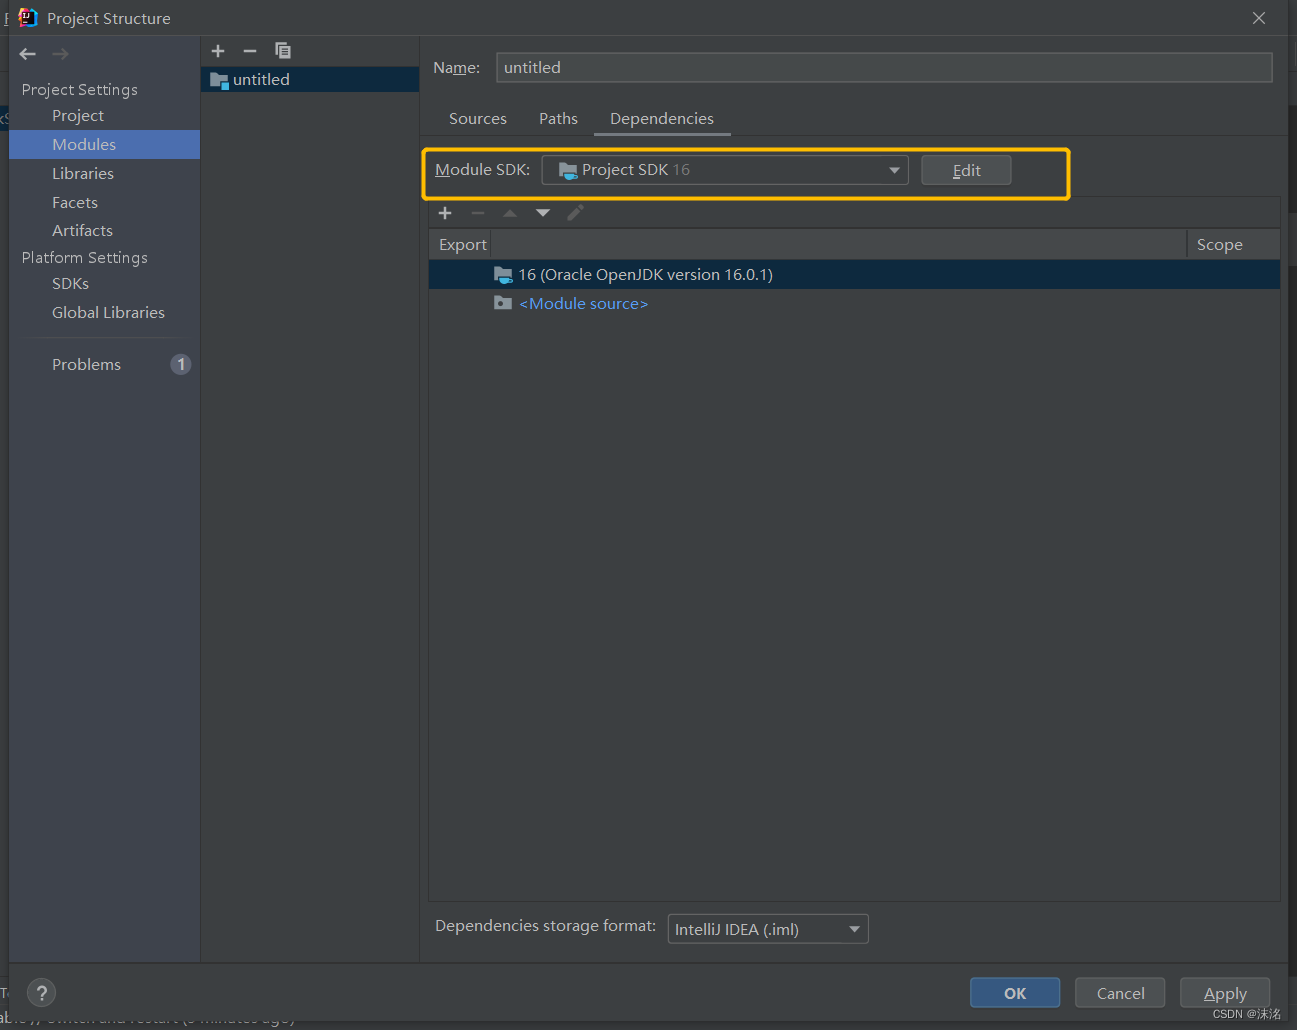Click the Apply button
Screen dimensions: 1297x1030
click(x=1225, y=993)
